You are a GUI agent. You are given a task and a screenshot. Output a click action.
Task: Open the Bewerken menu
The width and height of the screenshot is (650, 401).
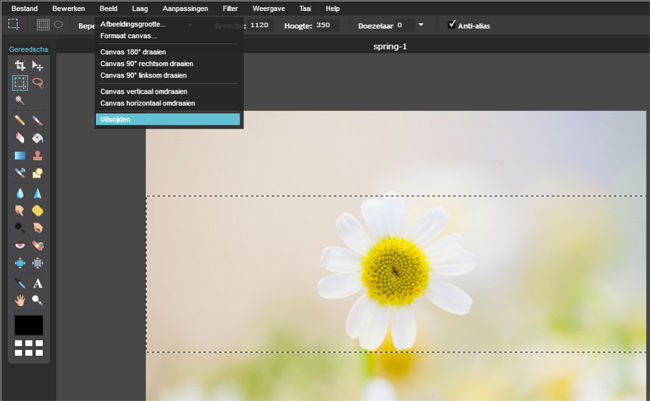68,8
